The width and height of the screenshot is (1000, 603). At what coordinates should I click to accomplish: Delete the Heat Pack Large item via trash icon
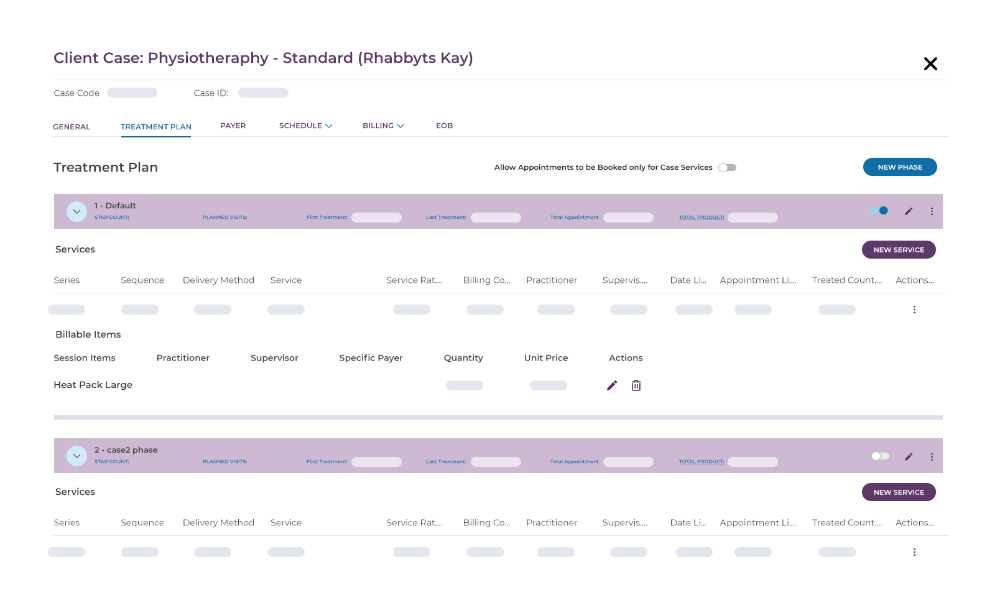tap(637, 385)
